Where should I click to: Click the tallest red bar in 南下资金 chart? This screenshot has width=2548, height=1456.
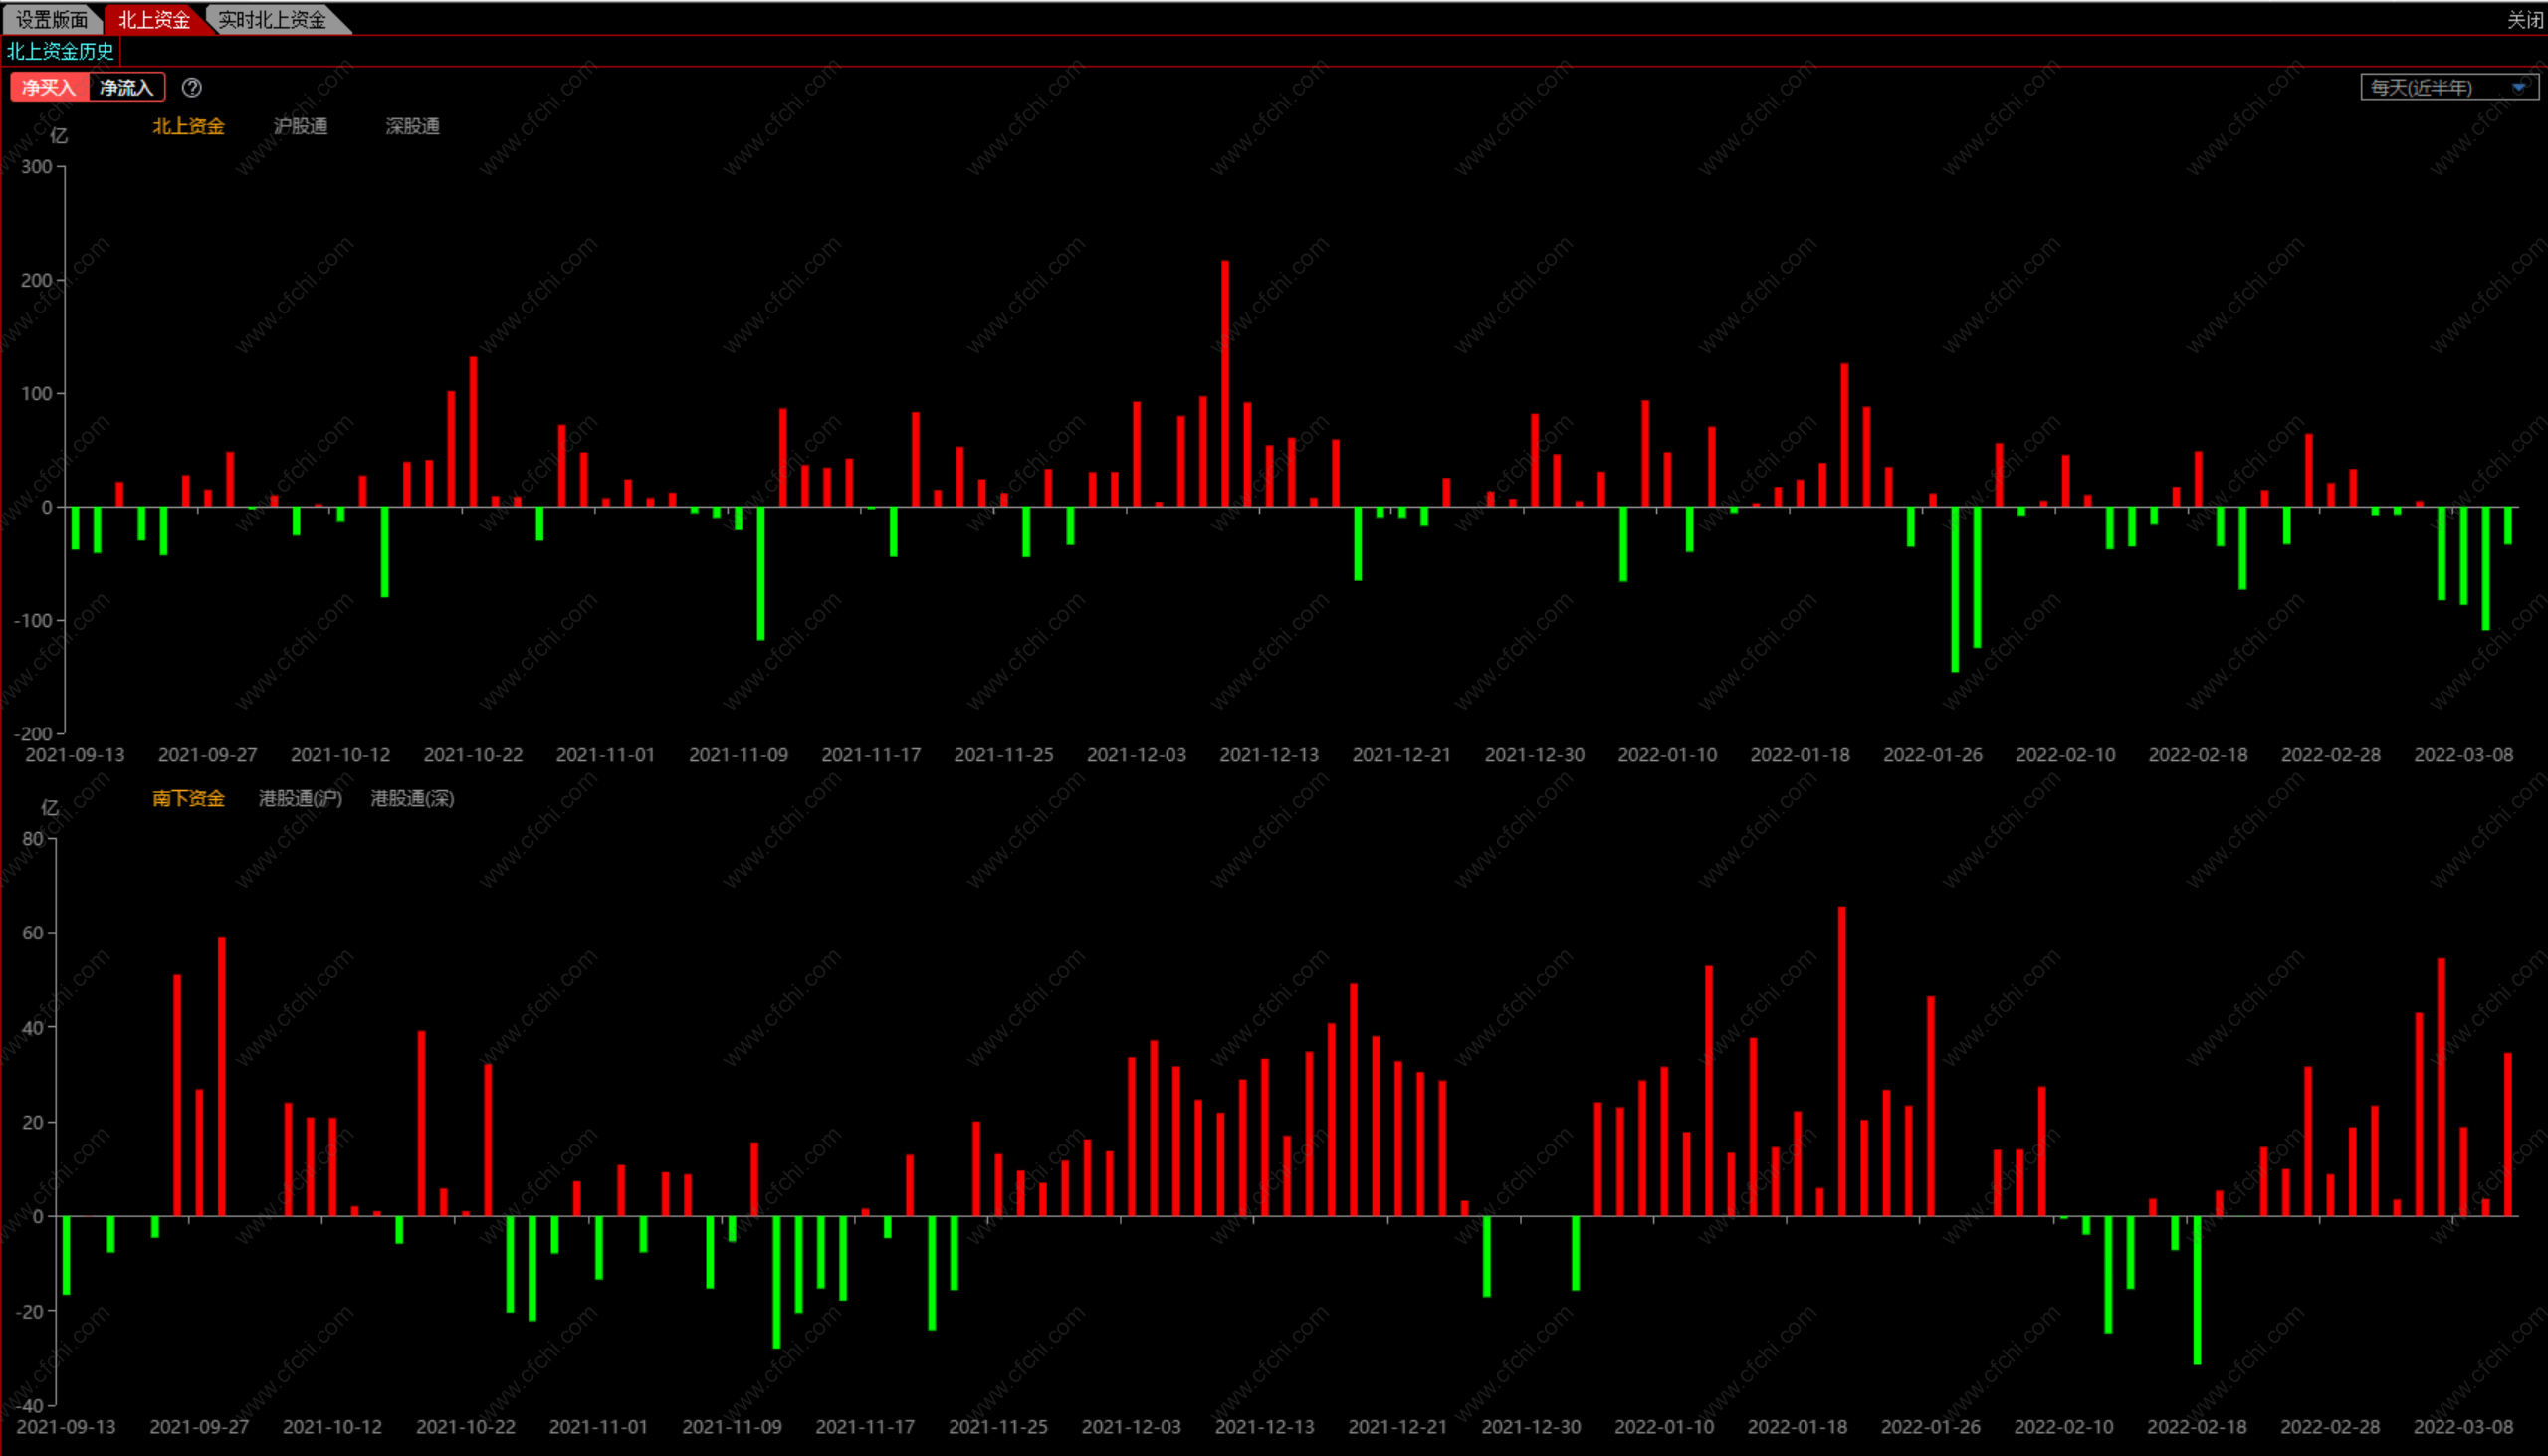1841,1060
